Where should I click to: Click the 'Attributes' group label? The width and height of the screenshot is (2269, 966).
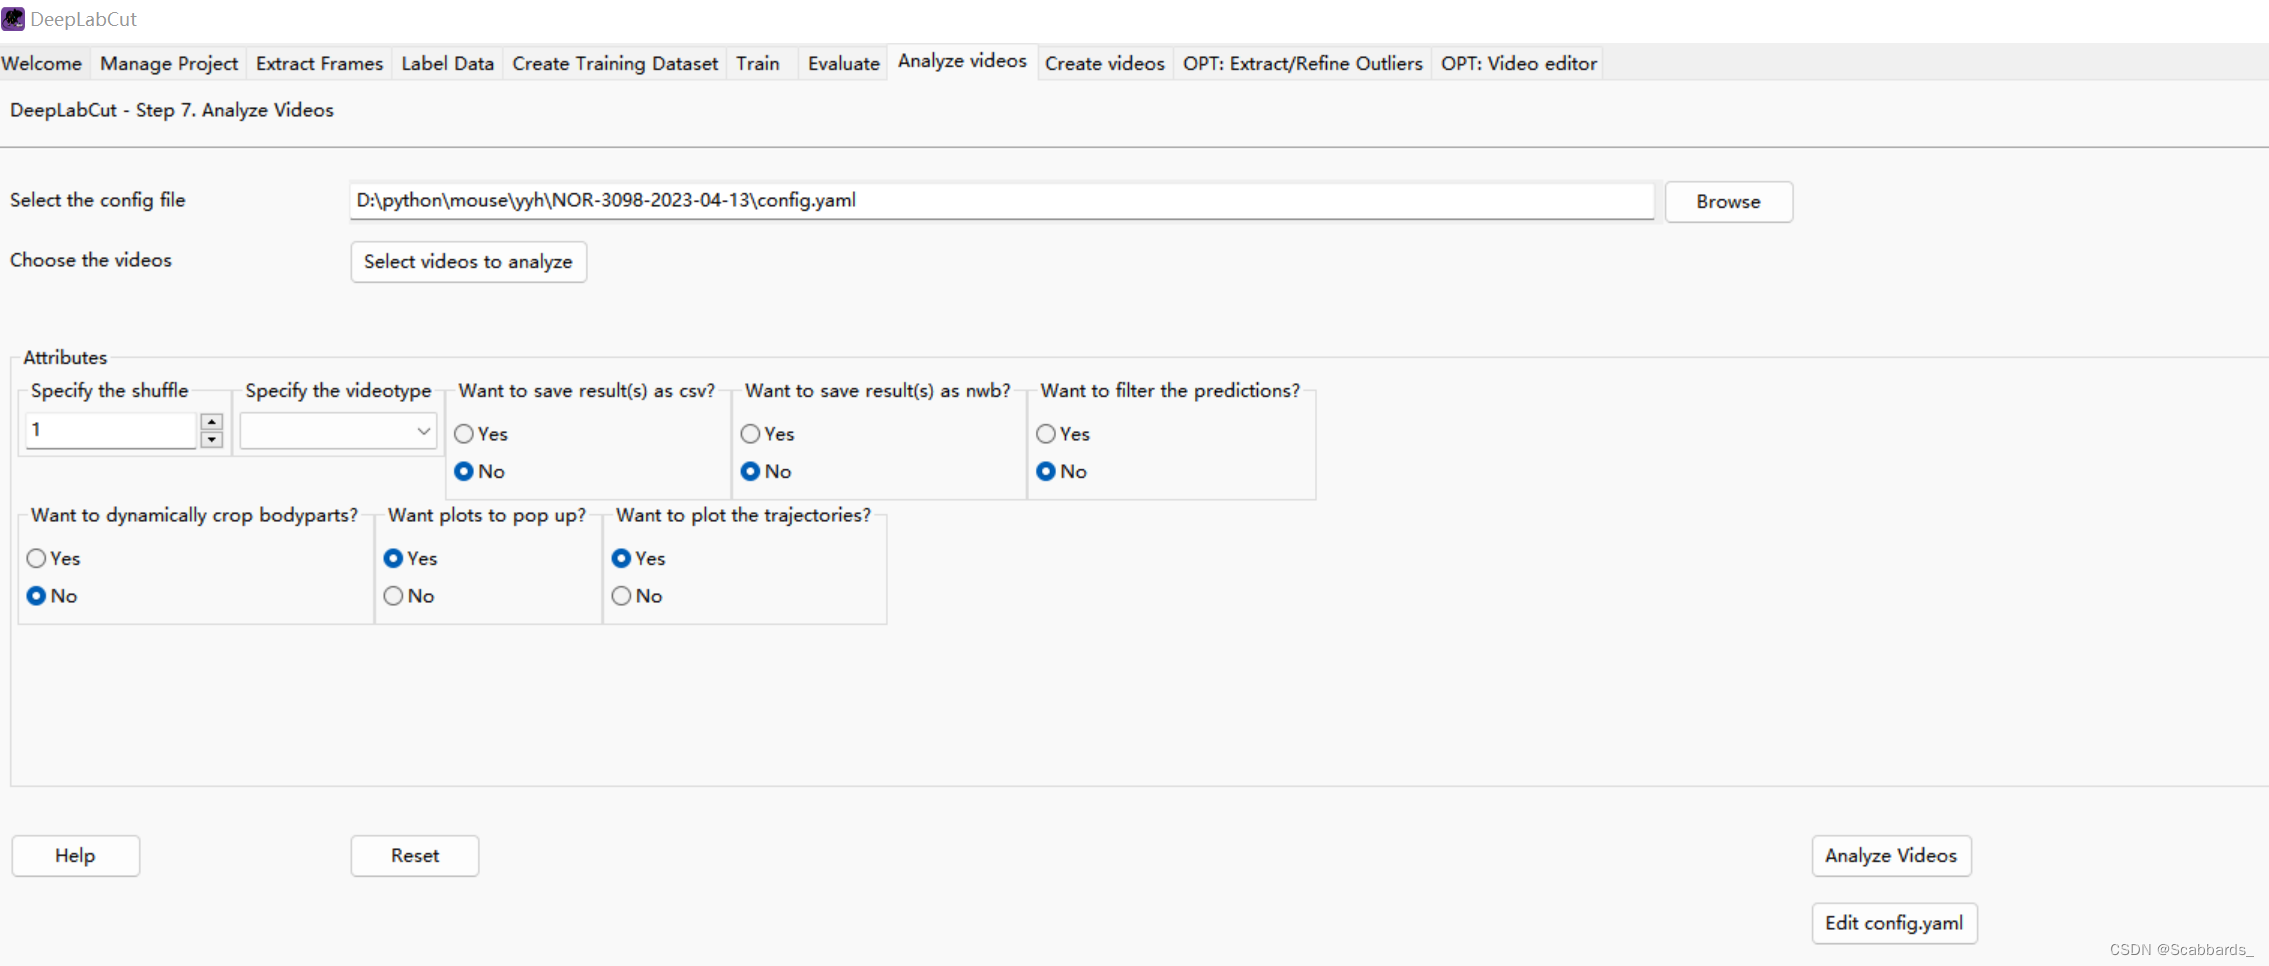click(x=65, y=357)
